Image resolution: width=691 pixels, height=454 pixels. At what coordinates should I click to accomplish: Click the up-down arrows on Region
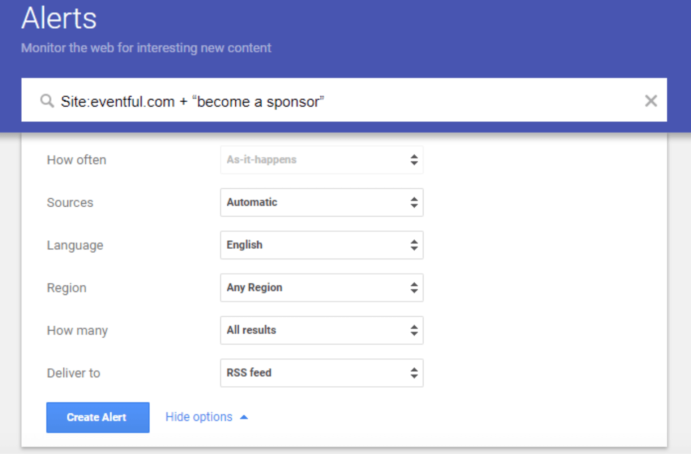point(414,288)
